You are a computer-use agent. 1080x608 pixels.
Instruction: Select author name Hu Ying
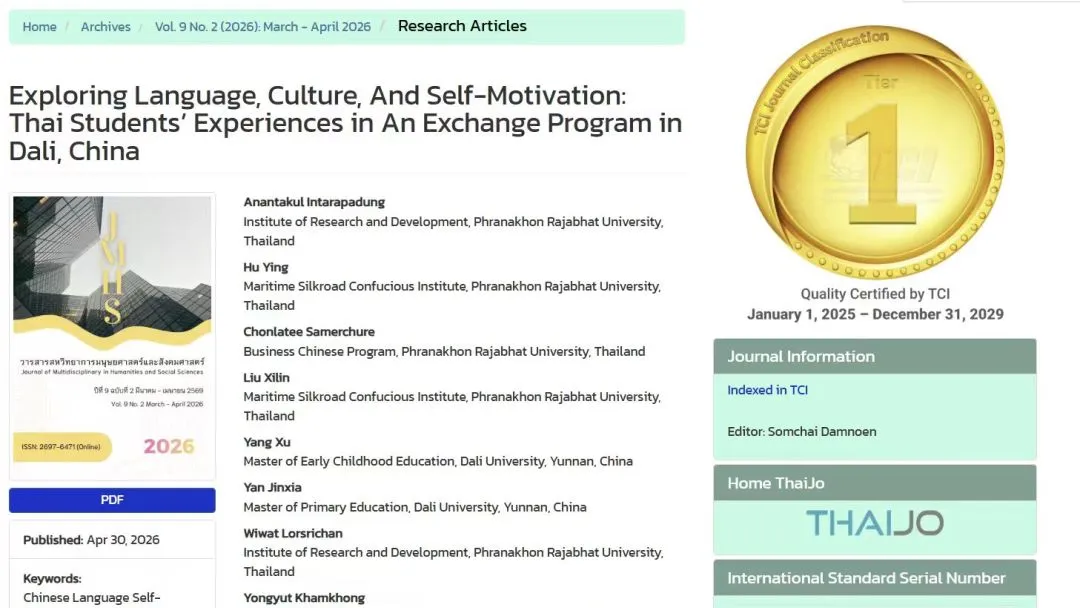click(266, 267)
